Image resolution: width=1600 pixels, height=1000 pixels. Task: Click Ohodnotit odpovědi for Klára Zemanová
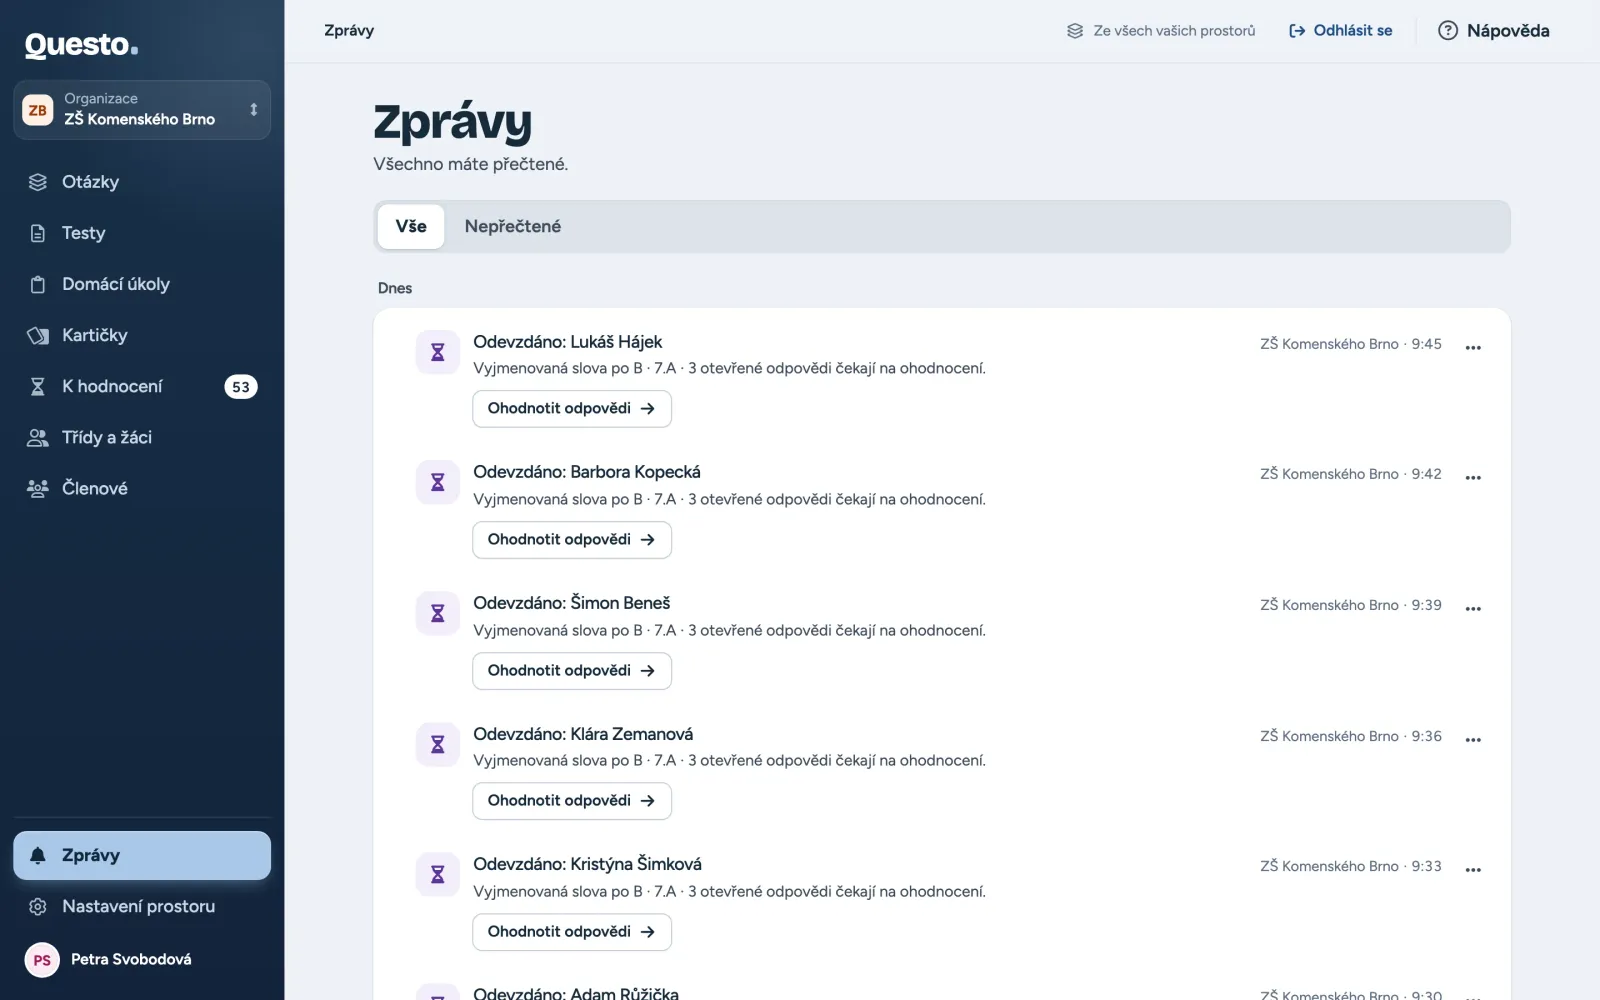click(x=572, y=800)
